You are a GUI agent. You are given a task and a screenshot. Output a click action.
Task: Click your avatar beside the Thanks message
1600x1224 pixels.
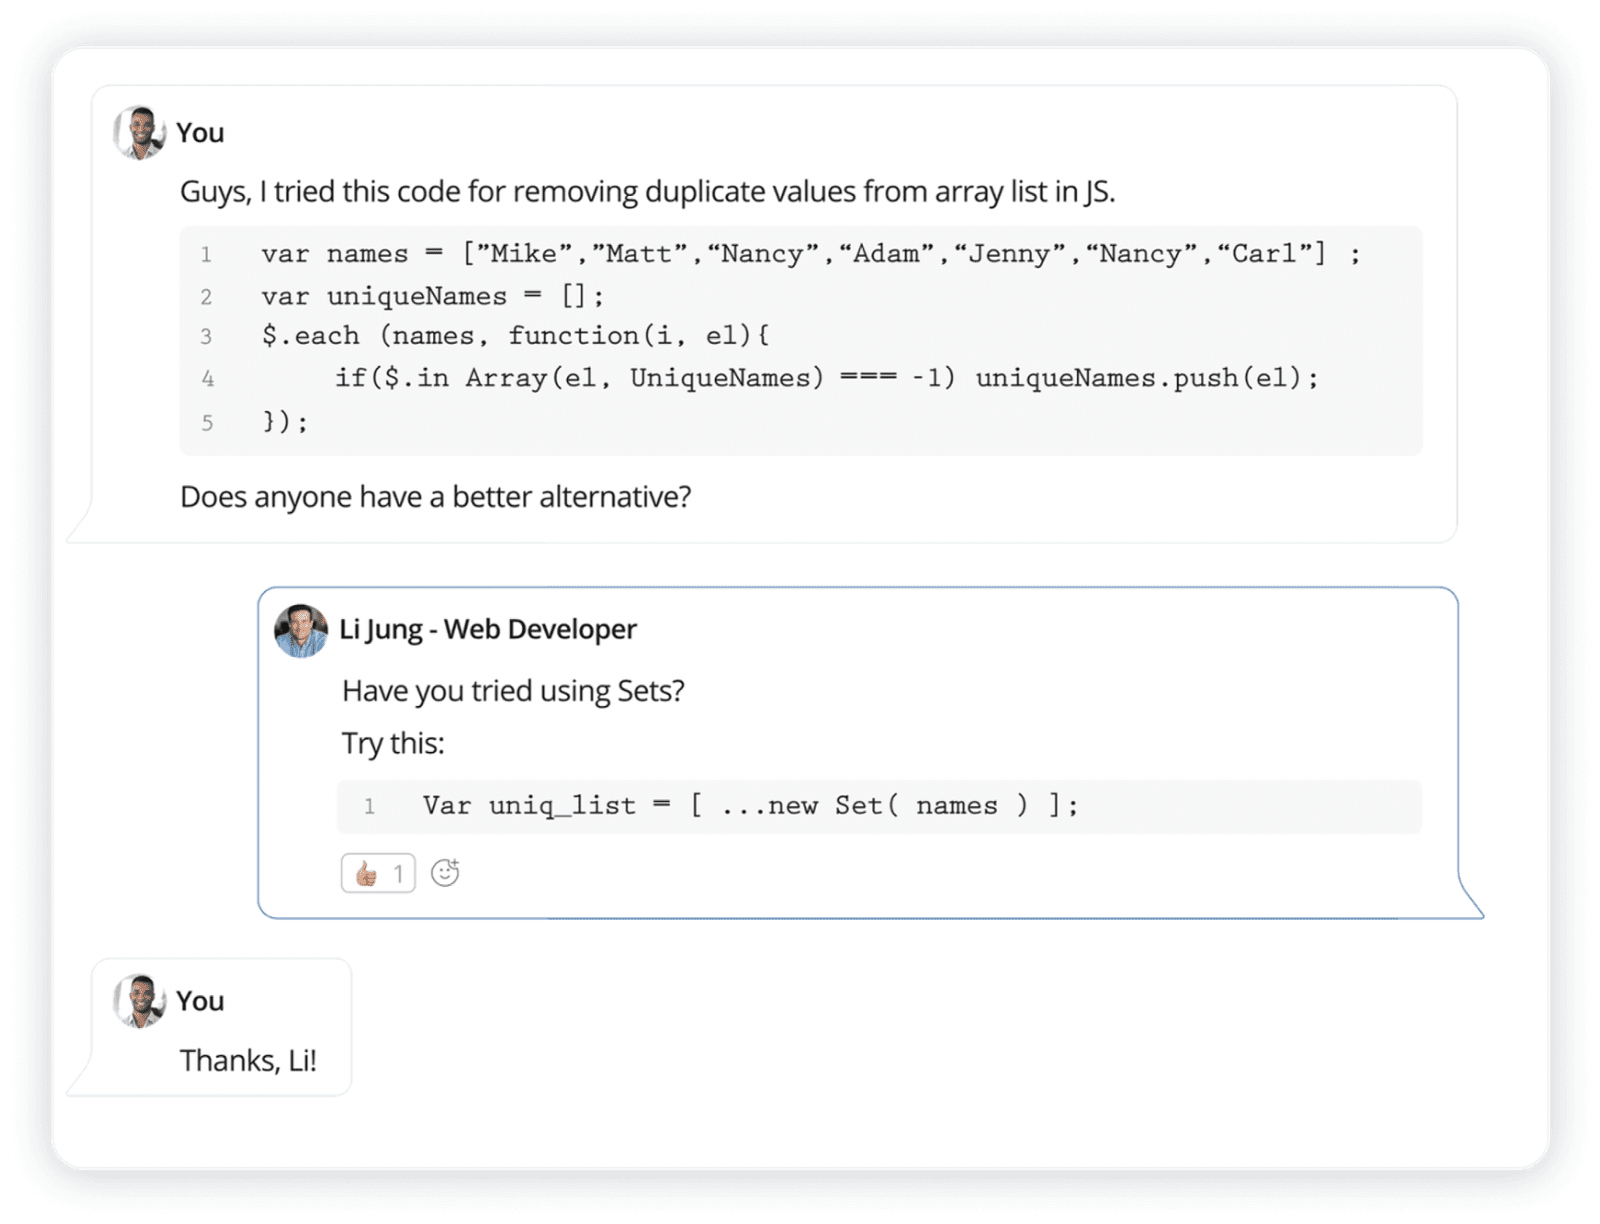click(139, 1001)
